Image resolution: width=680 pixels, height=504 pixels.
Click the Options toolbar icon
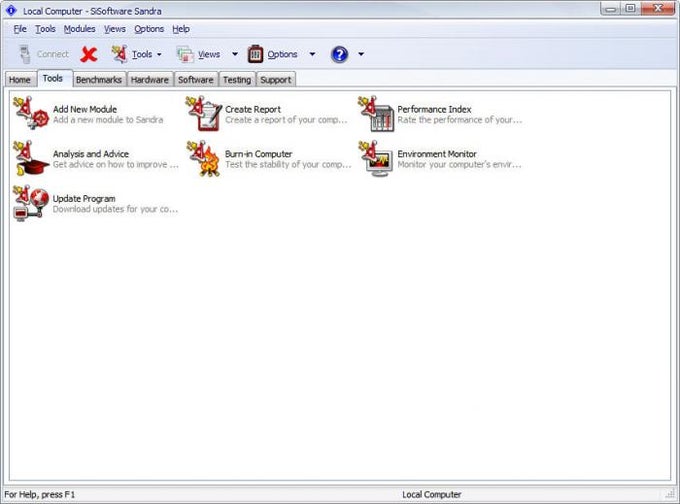pyautogui.click(x=255, y=54)
